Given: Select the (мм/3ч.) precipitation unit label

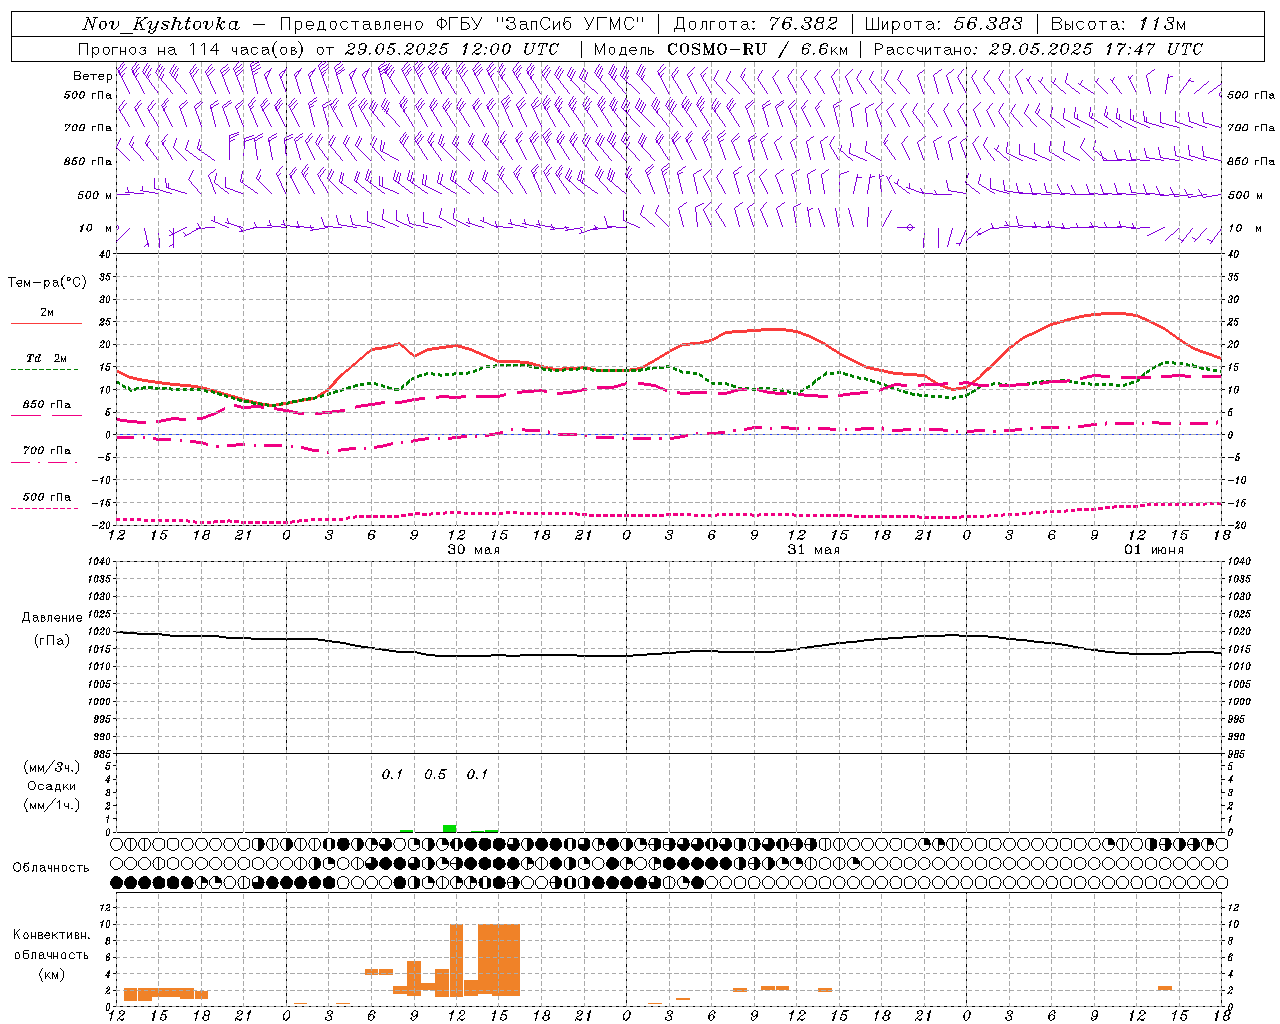Looking at the screenshot, I should (51, 767).
